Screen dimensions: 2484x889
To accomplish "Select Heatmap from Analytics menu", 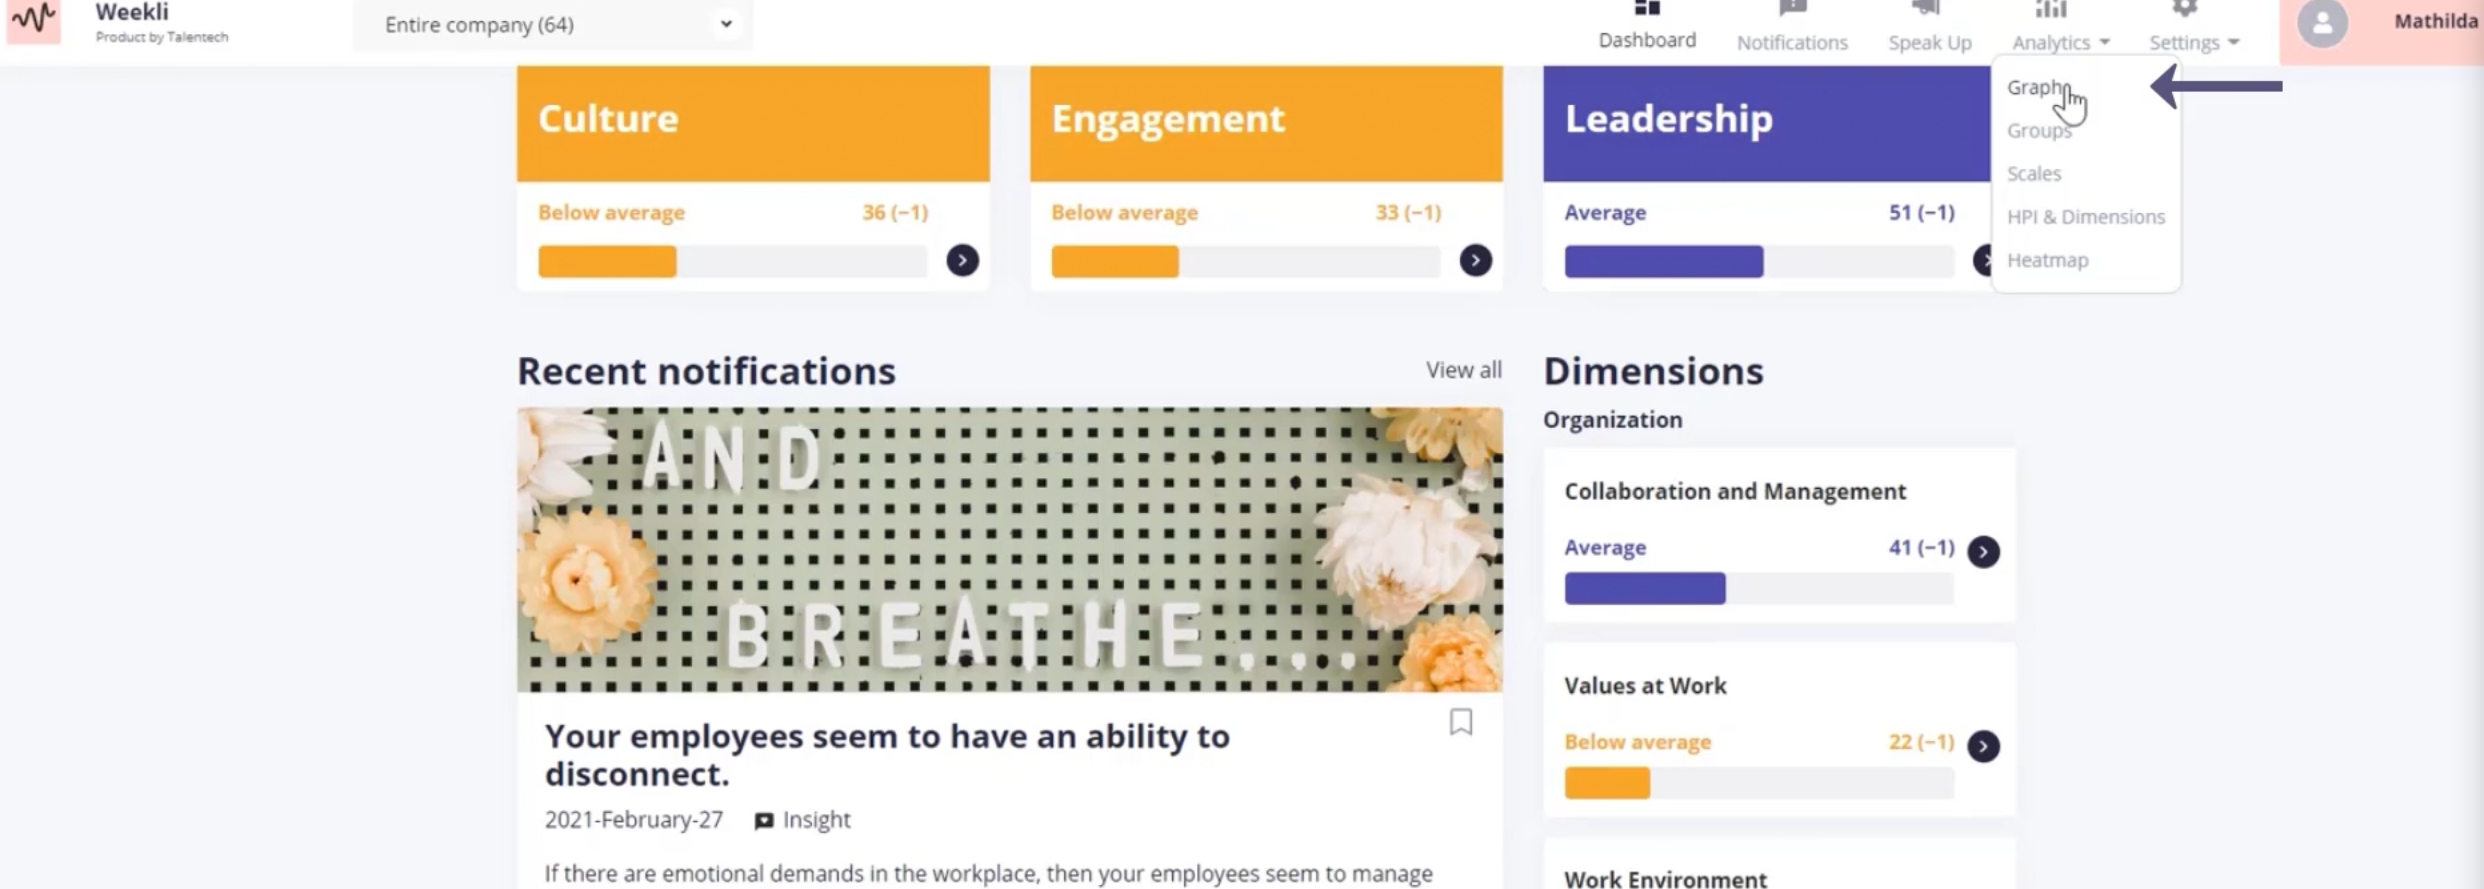I will coord(2047,260).
